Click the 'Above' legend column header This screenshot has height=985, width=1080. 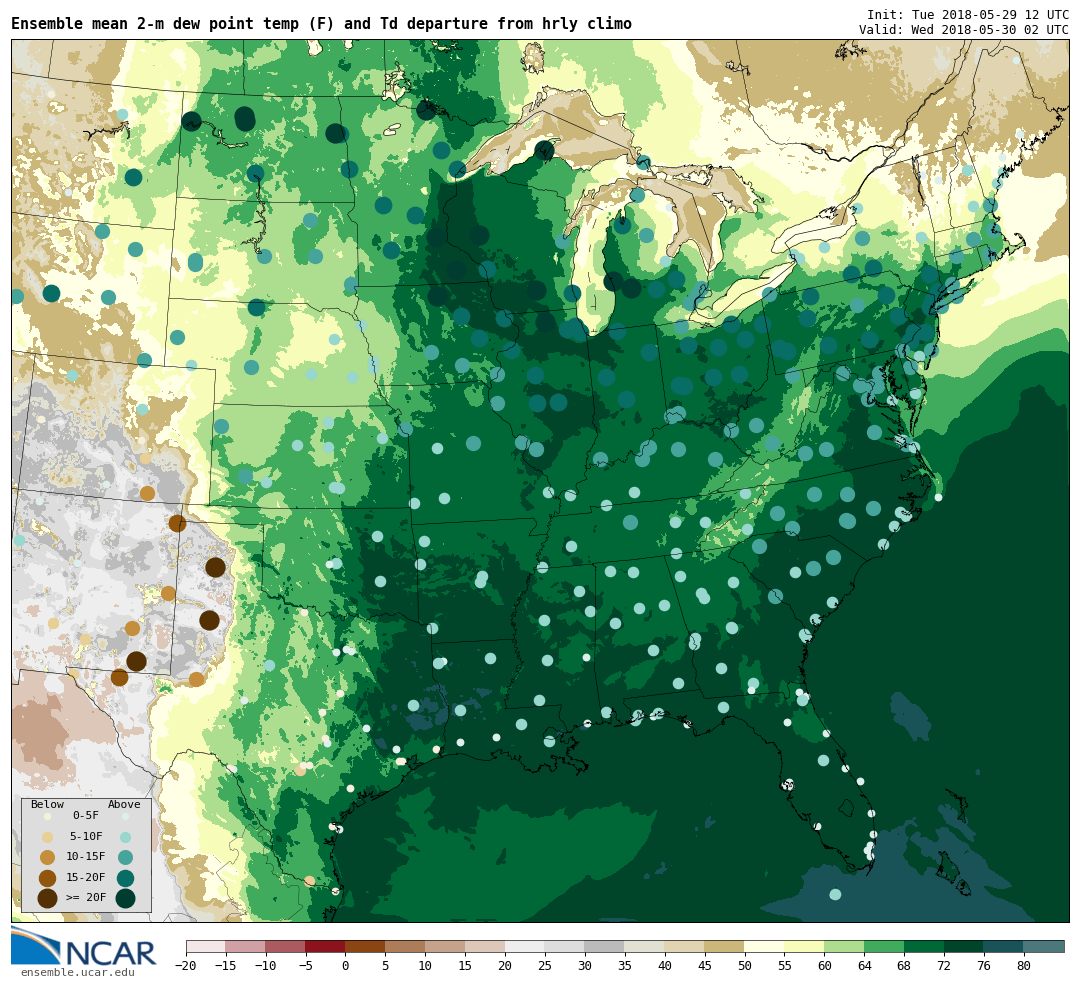click(x=124, y=804)
